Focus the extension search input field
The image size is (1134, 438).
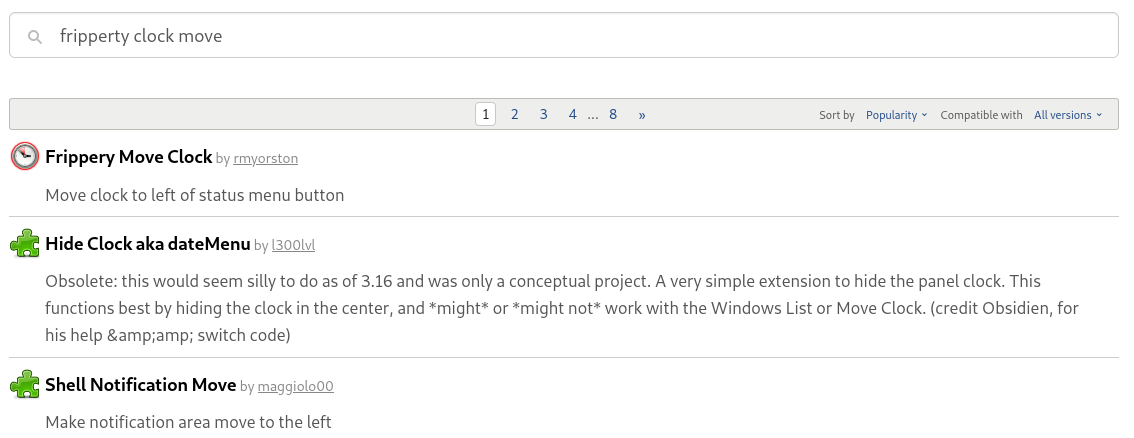tap(564, 35)
